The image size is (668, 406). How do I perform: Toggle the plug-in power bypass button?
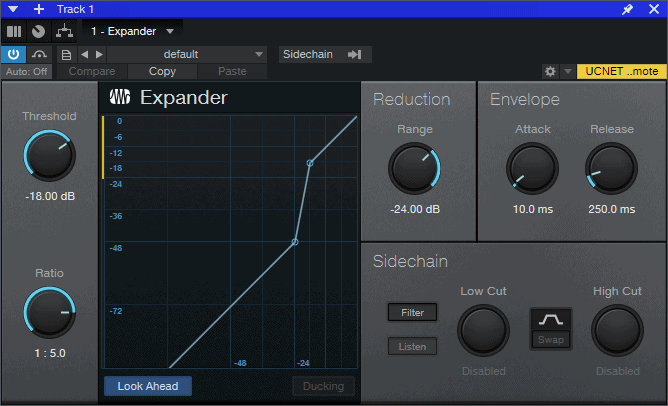tap(14, 54)
